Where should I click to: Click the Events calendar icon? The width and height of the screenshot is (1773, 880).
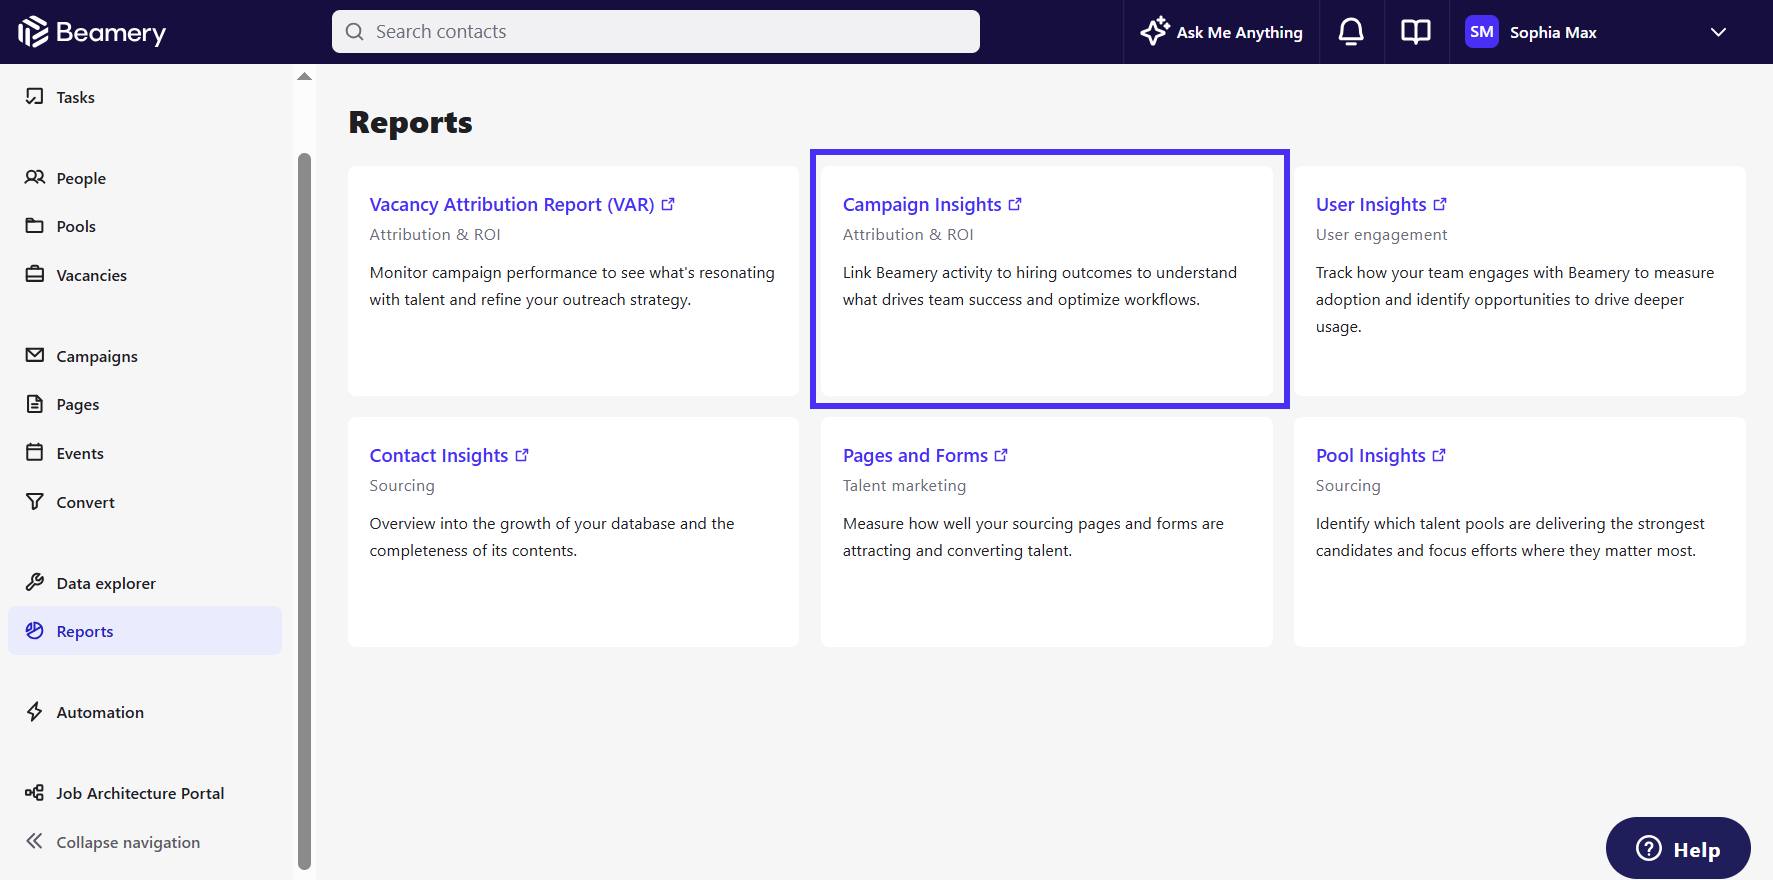pyautogui.click(x=35, y=452)
